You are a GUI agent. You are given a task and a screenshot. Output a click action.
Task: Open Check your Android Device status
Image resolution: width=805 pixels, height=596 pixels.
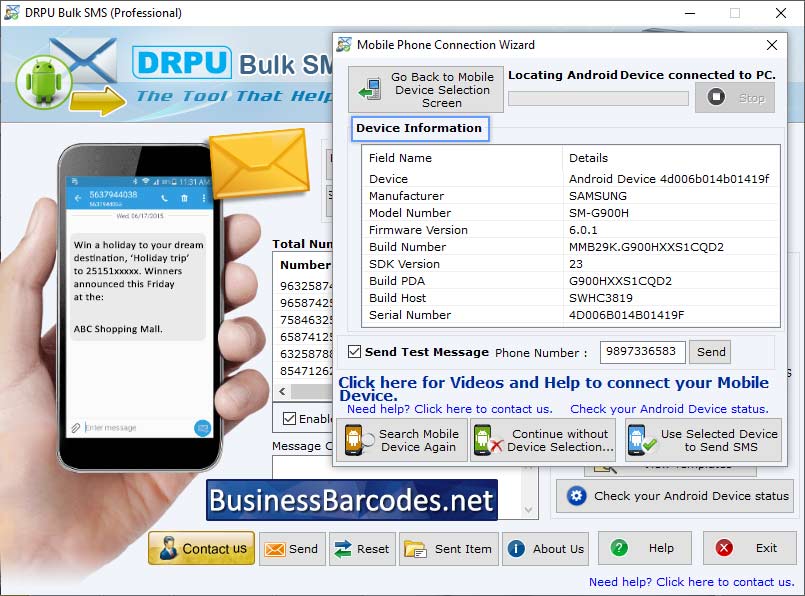(675, 495)
